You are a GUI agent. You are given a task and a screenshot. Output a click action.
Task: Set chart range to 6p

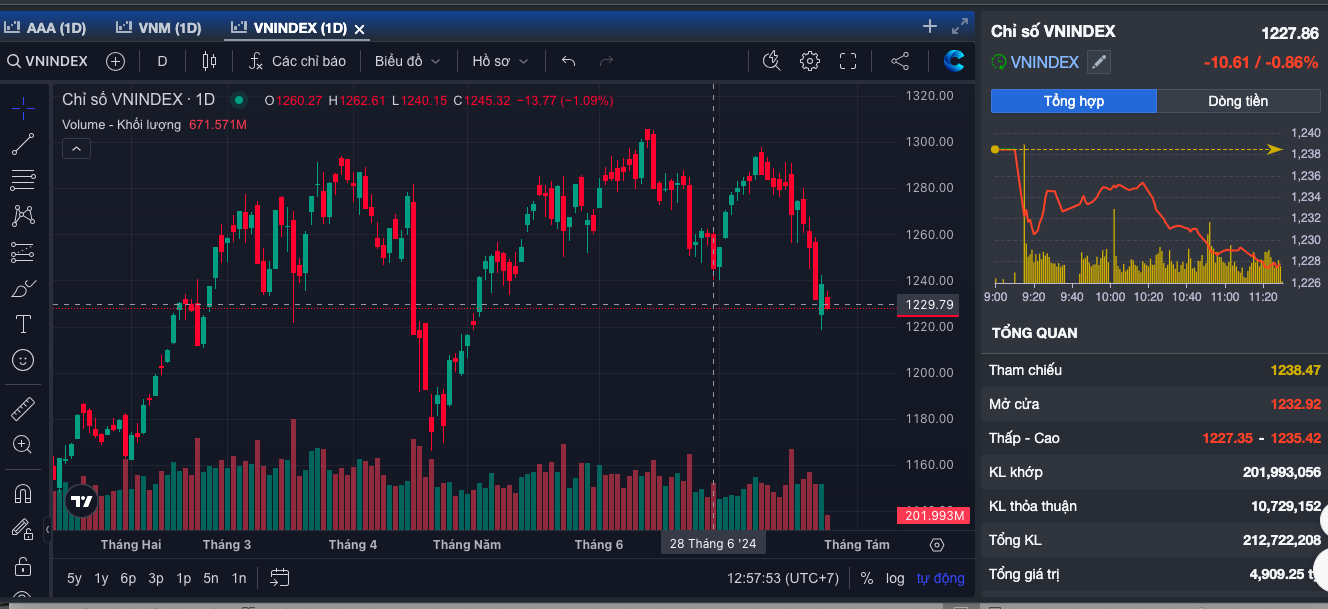pyautogui.click(x=128, y=578)
